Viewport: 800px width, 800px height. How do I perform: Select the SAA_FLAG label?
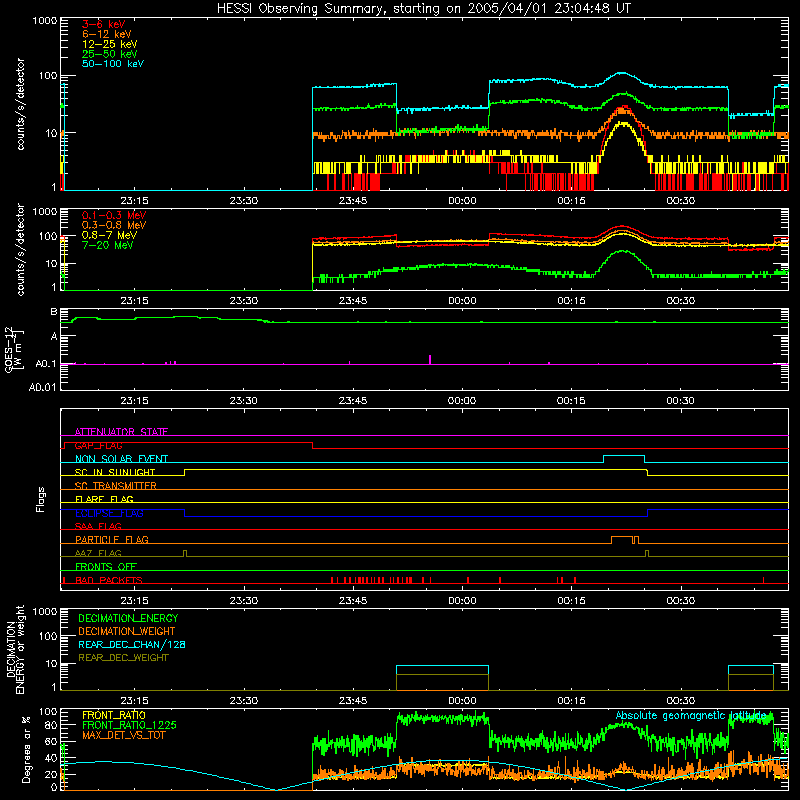coord(98,526)
